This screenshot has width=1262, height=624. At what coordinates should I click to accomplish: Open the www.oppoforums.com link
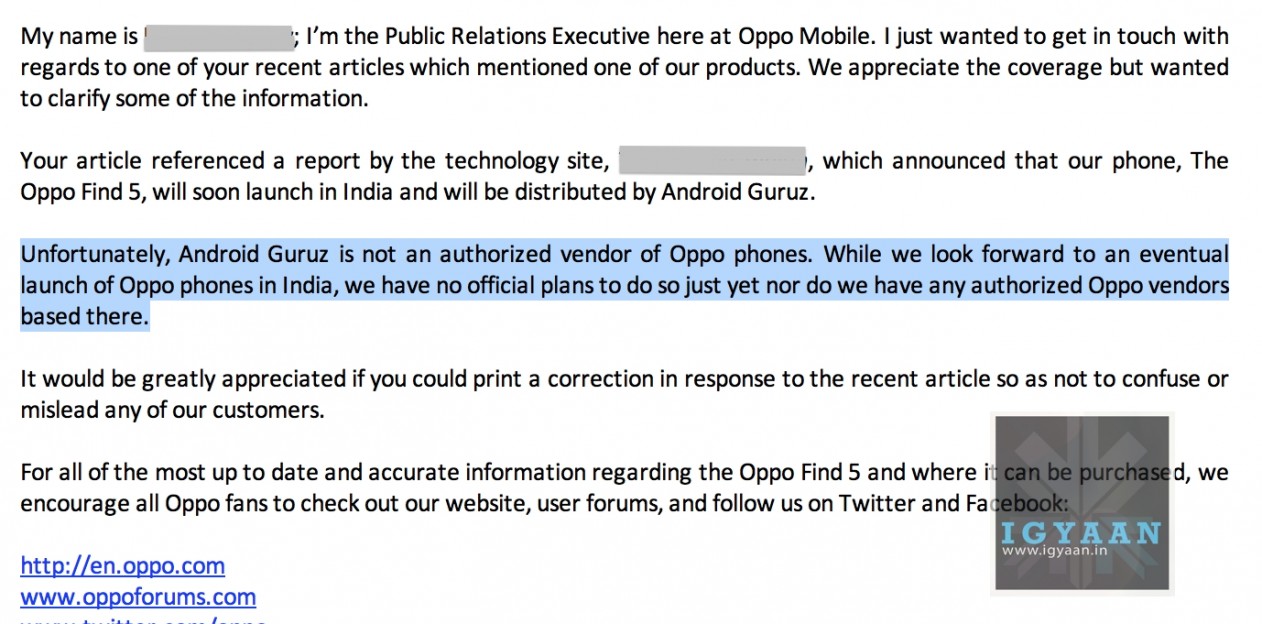[138, 598]
